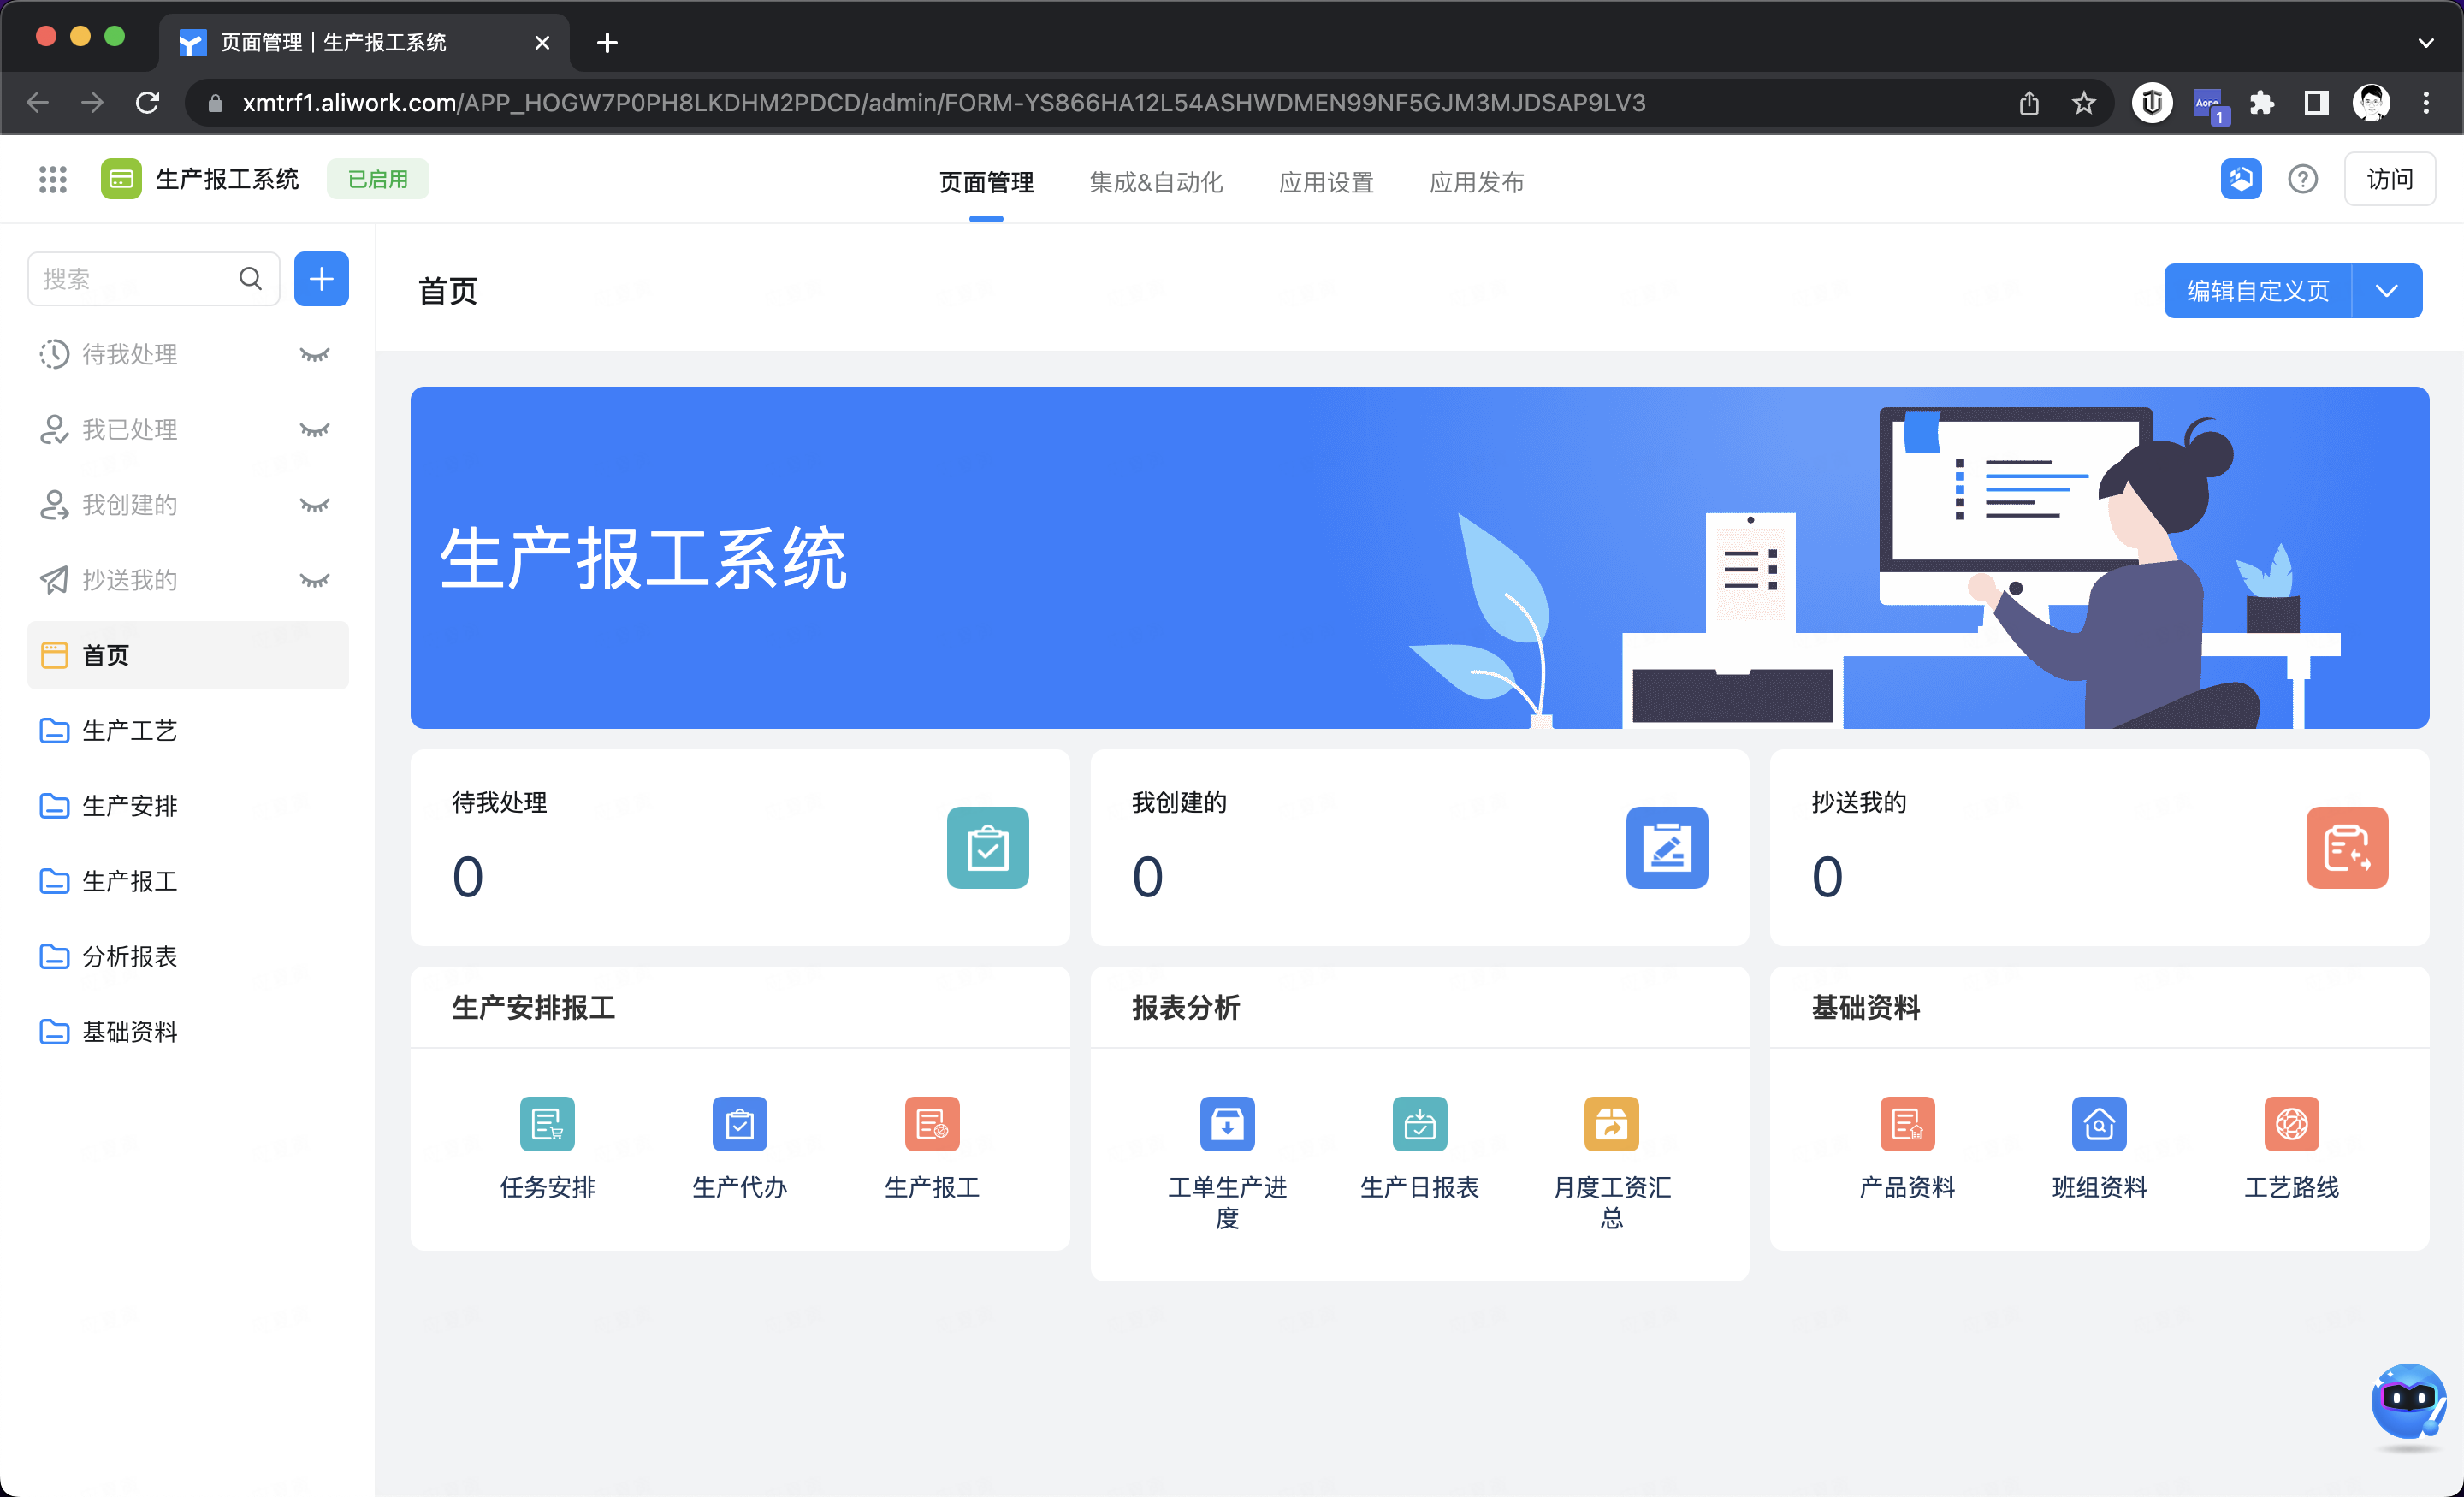Open 产品资料 shortcut icon
This screenshot has width=2464, height=1497.
point(1907,1124)
